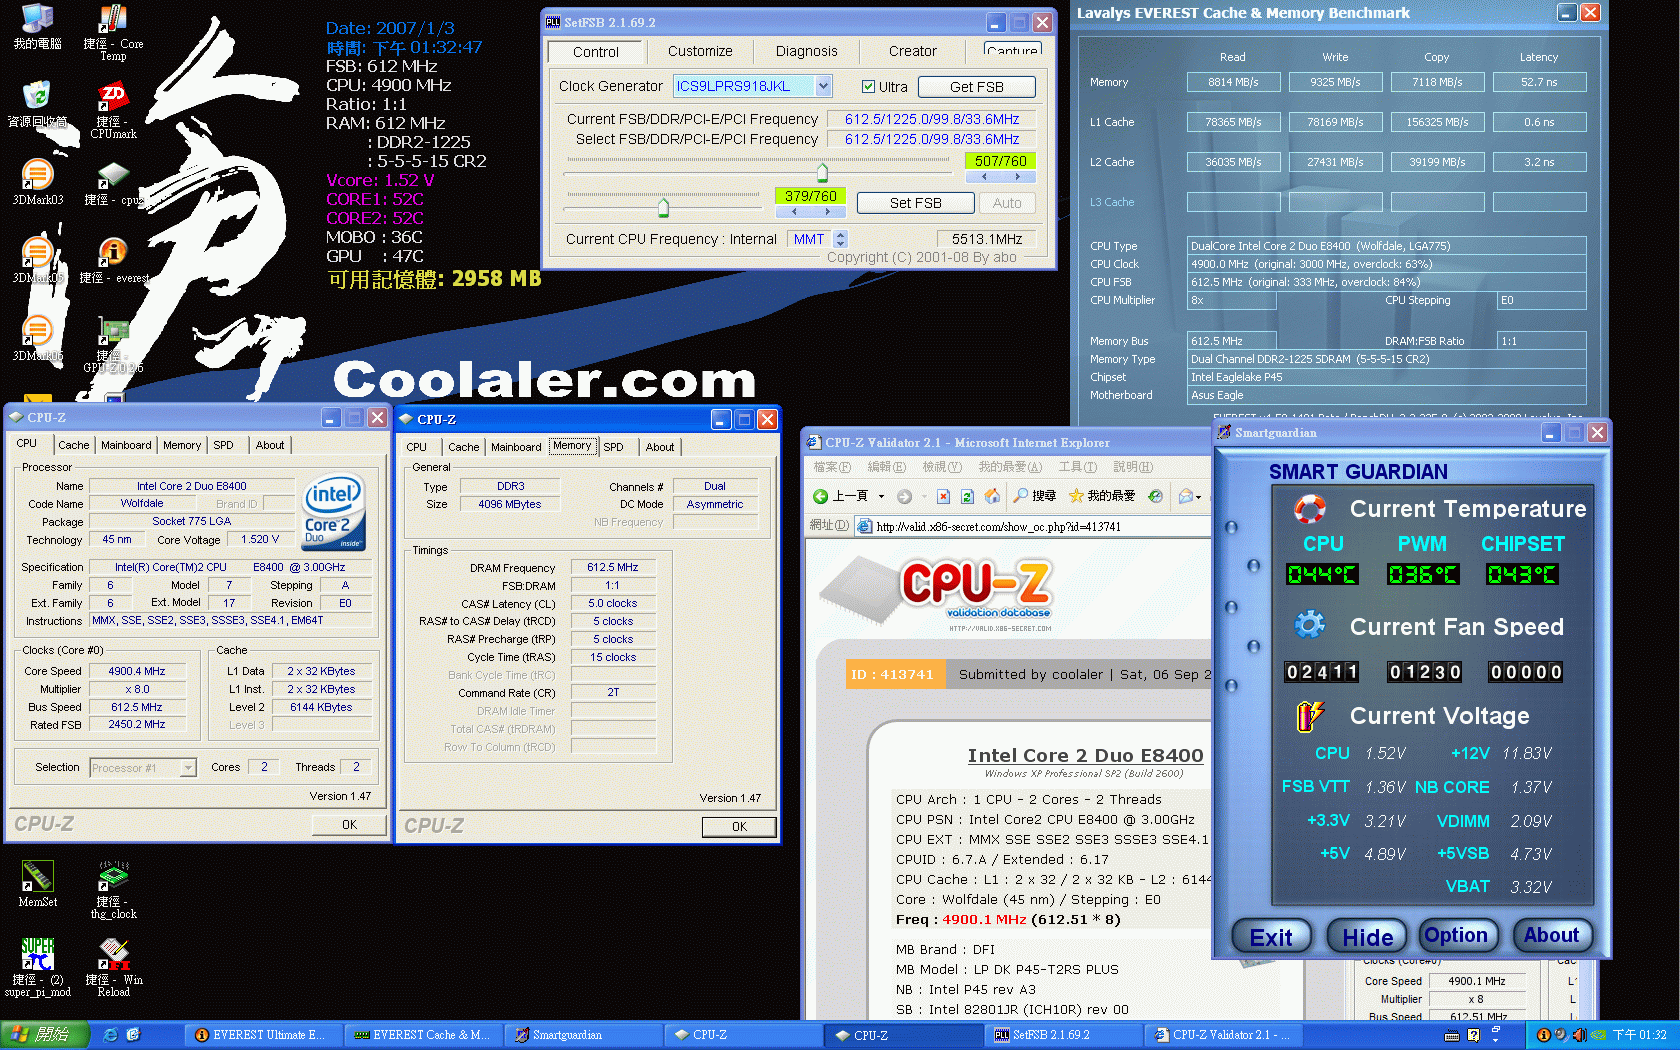Screen dimensions: 1680x1050
Task: Open Cache tab in left CPU-Z window
Action: 74,445
